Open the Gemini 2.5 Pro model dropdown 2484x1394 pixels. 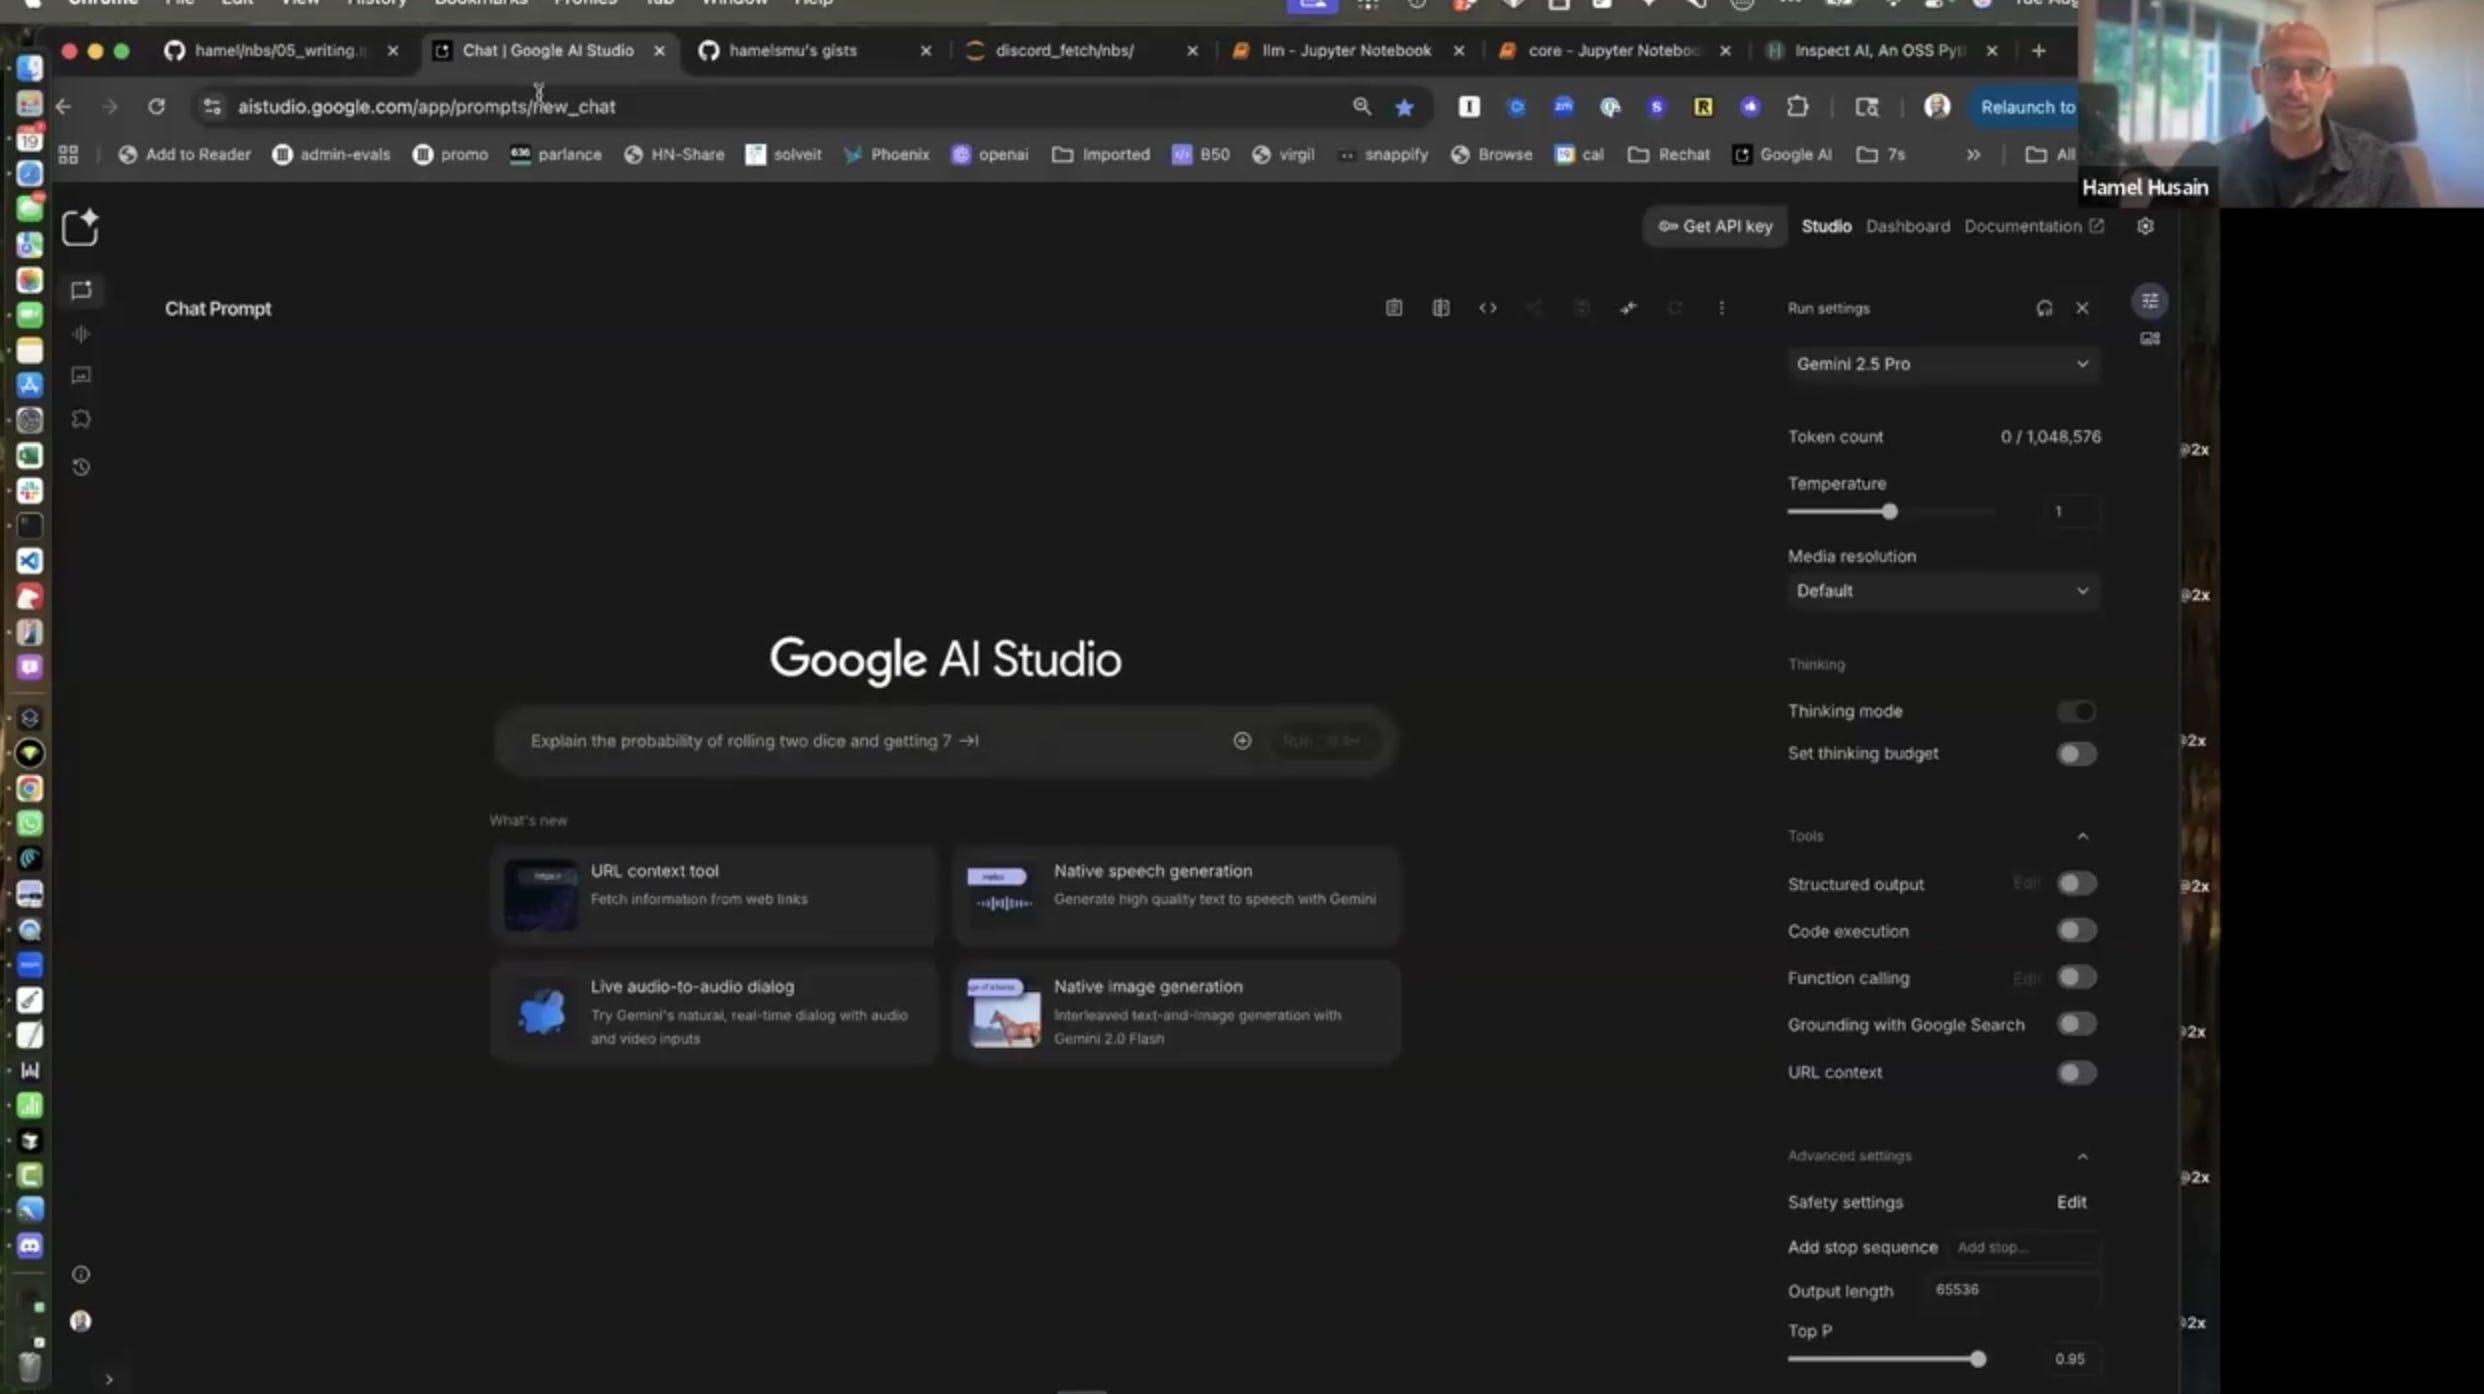click(1942, 364)
